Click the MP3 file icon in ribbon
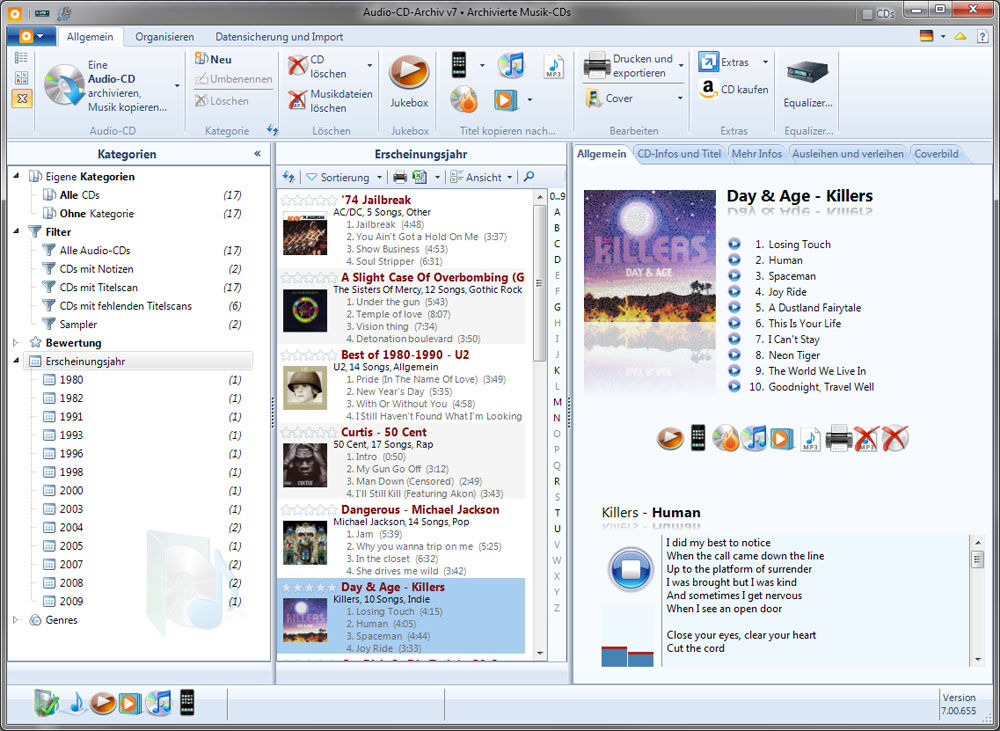Screen dimensions: 1000x731 553,66
